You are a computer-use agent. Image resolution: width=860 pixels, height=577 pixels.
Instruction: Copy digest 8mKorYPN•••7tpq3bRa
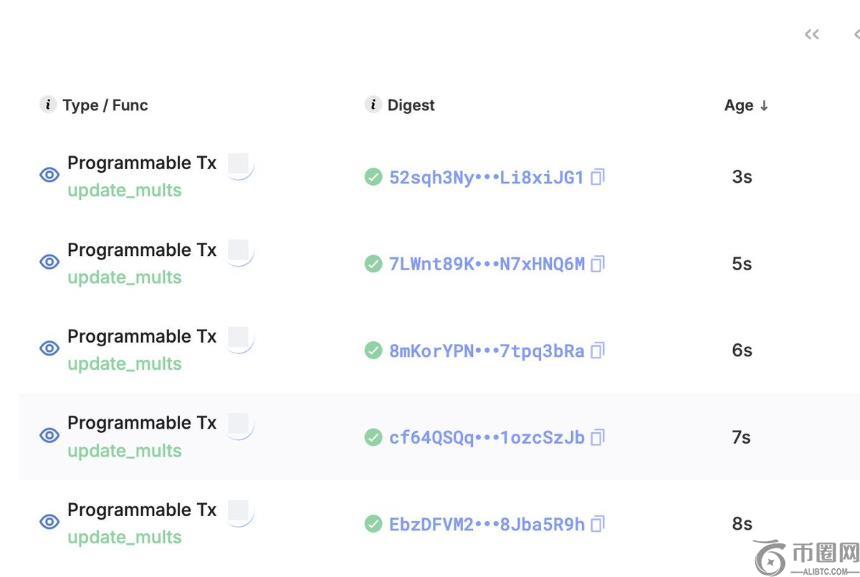pyautogui.click(x=598, y=351)
